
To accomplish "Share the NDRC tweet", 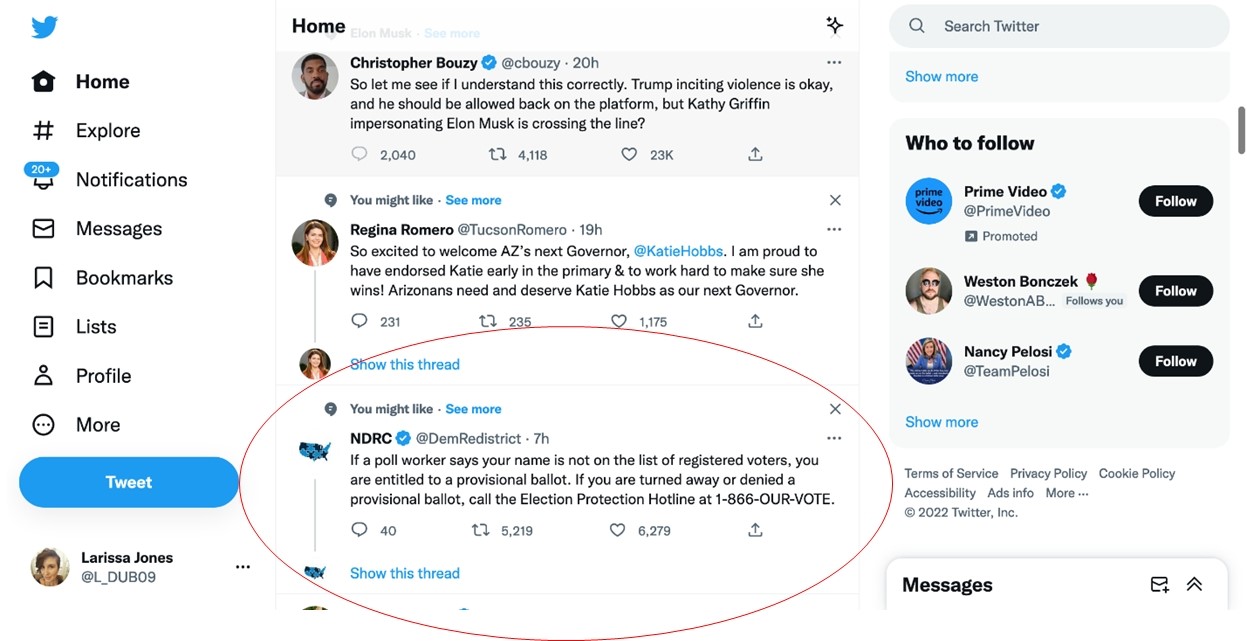I will pos(755,530).
